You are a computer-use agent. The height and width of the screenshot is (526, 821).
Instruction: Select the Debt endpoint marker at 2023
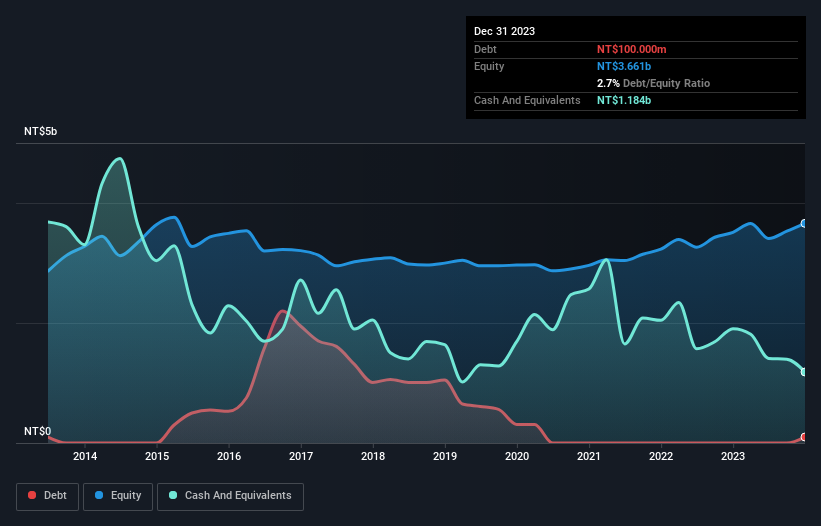coord(804,437)
